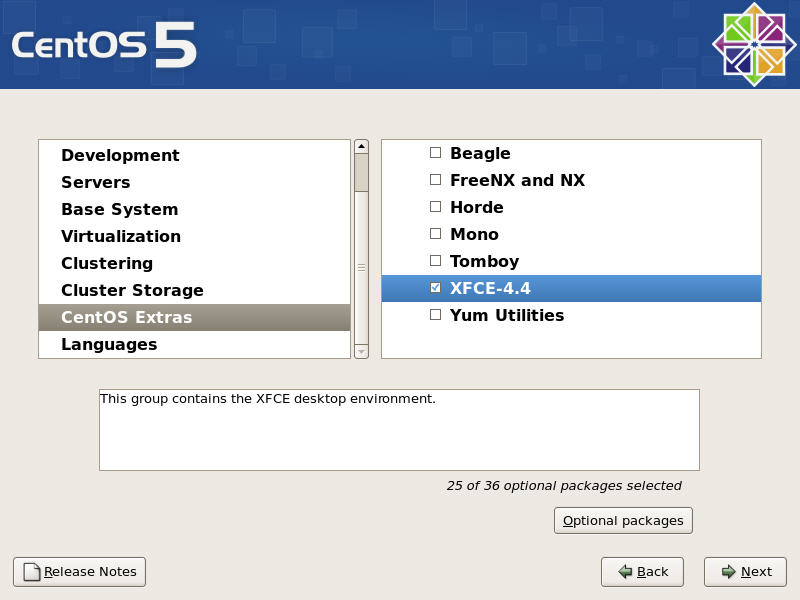
Task: Open the Release Notes
Action: click(x=80, y=572)
